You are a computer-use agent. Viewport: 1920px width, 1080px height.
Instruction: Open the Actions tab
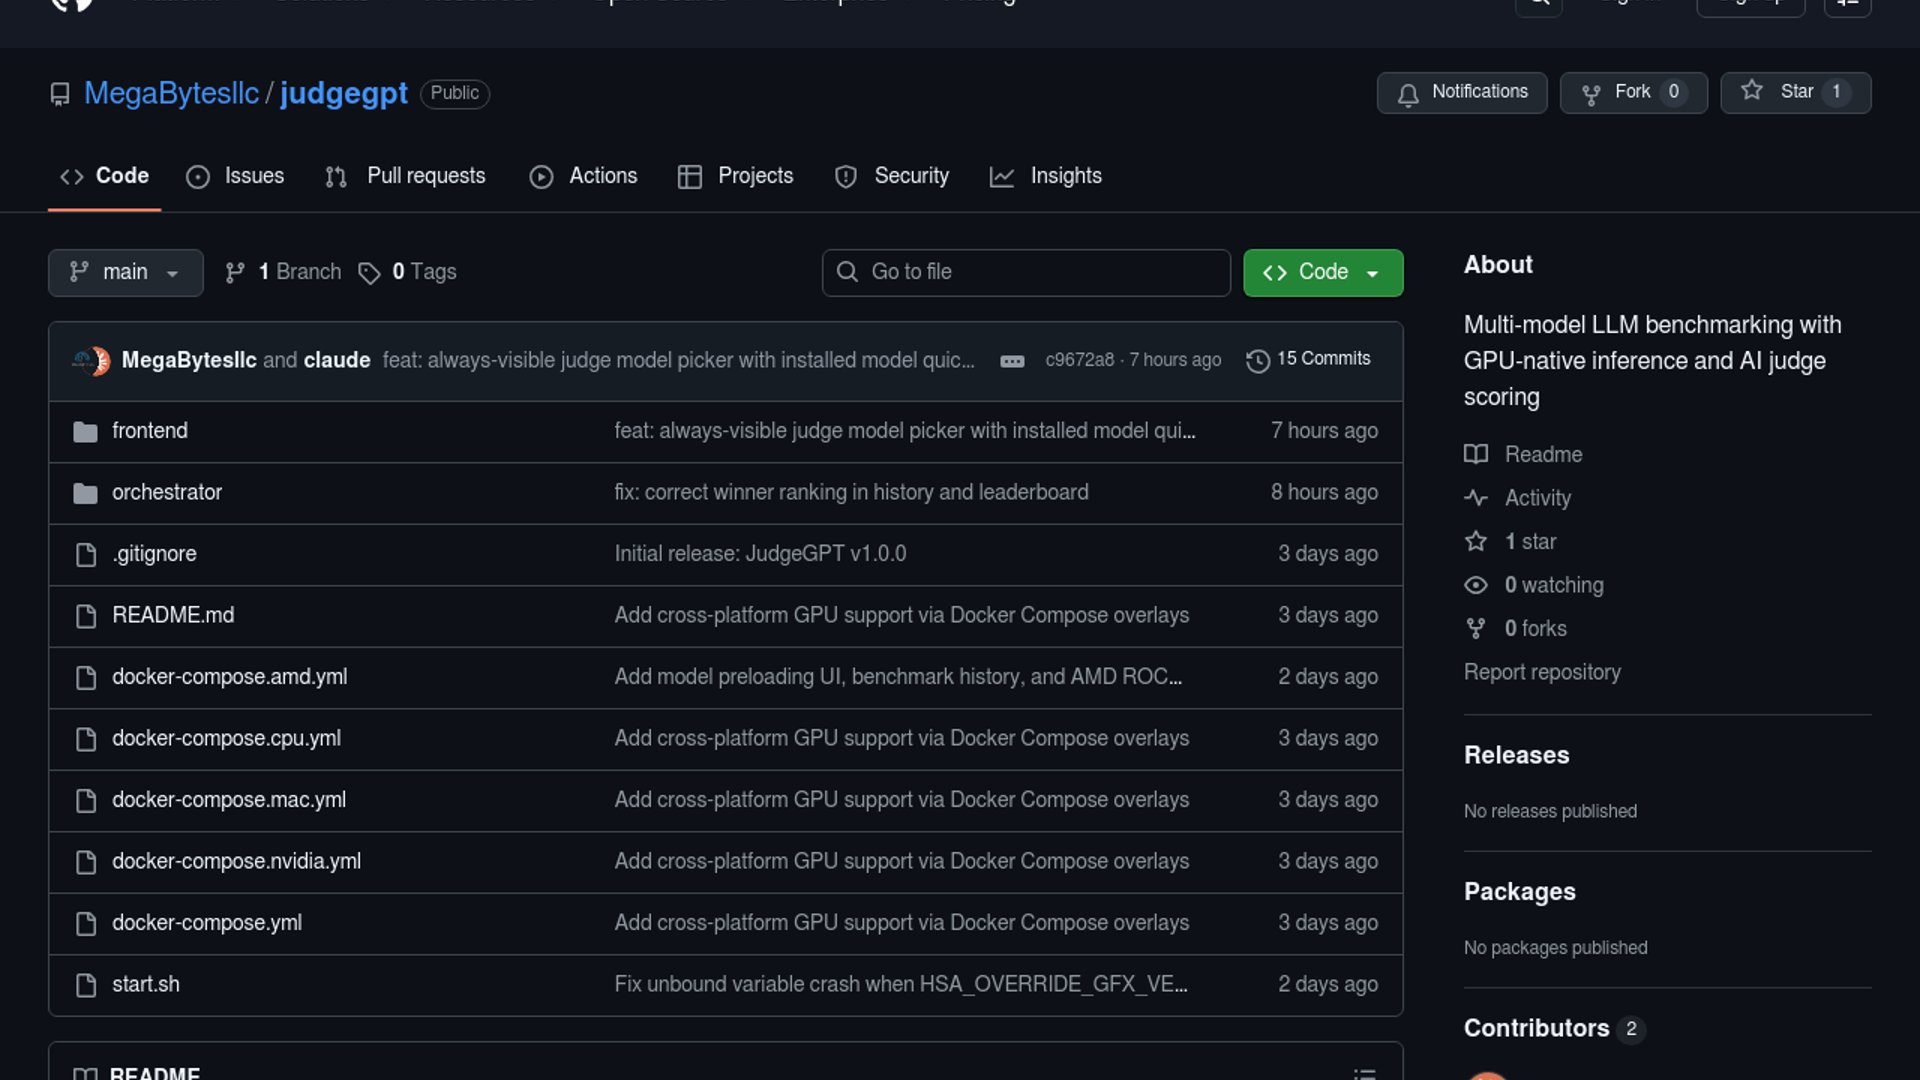coord(584,176)
